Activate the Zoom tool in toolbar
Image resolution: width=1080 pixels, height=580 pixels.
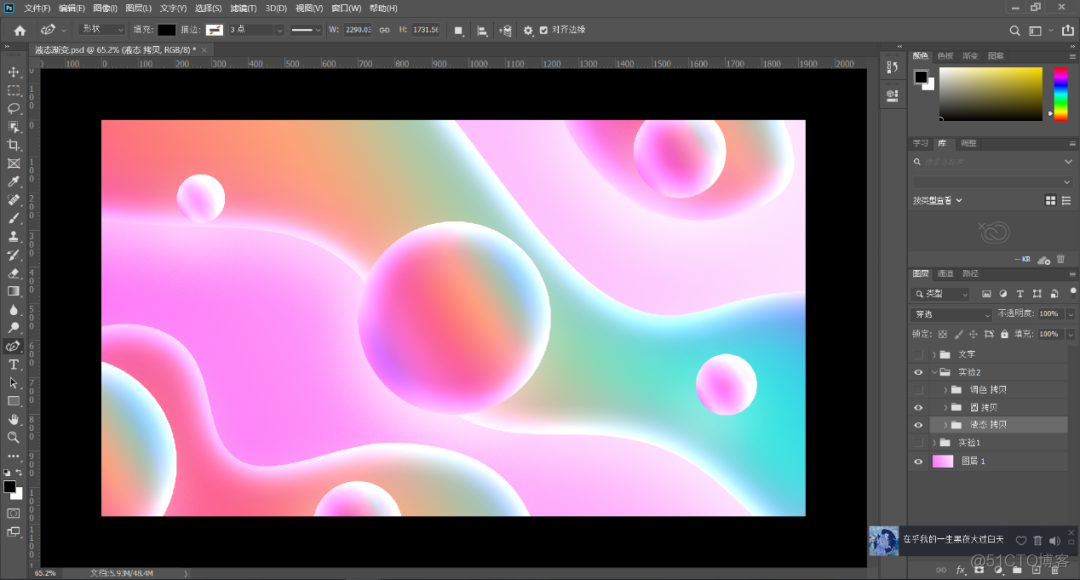coord(14,437)
